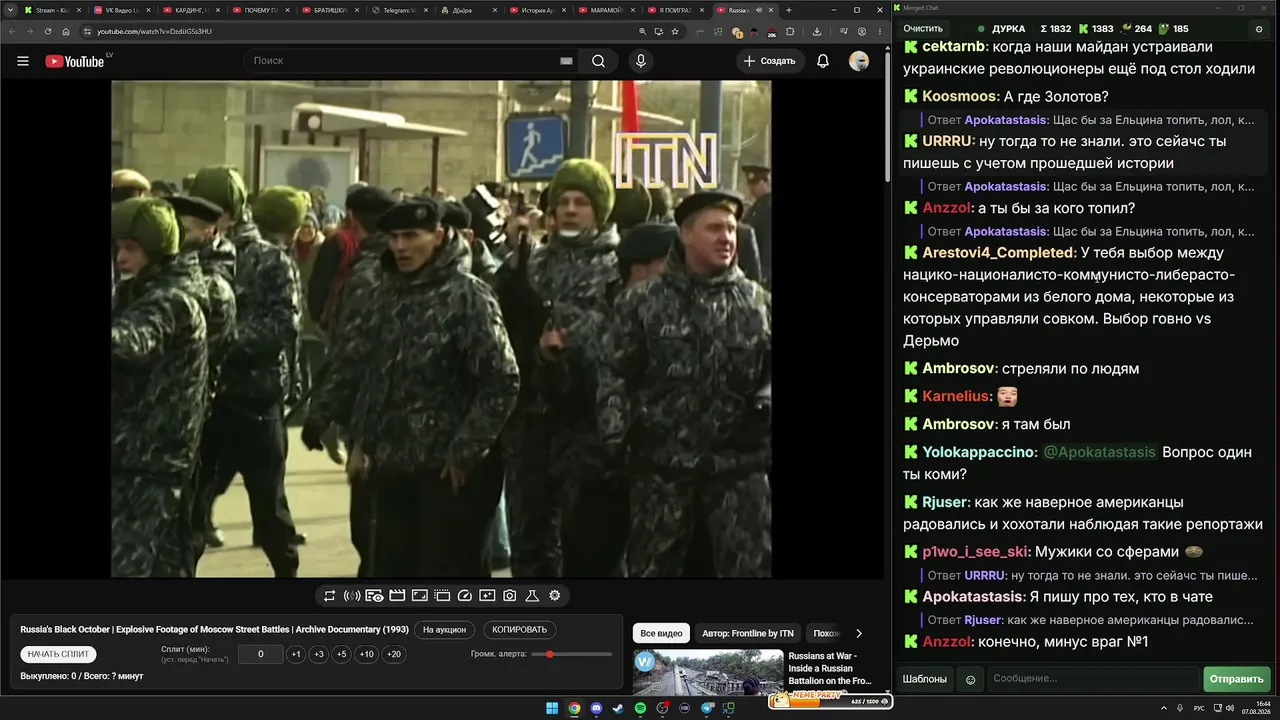Switch to the Я ПОИГРАЛ tab
Image resolution: width=1280 pixels, height=720 pixels.
point(678,10)
